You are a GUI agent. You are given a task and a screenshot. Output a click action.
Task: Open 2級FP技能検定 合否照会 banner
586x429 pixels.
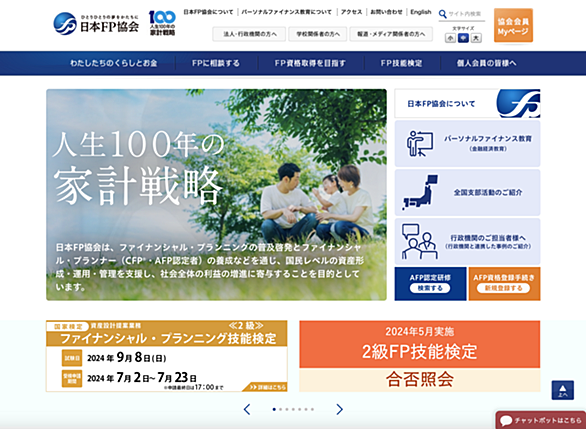click(420, 356)
